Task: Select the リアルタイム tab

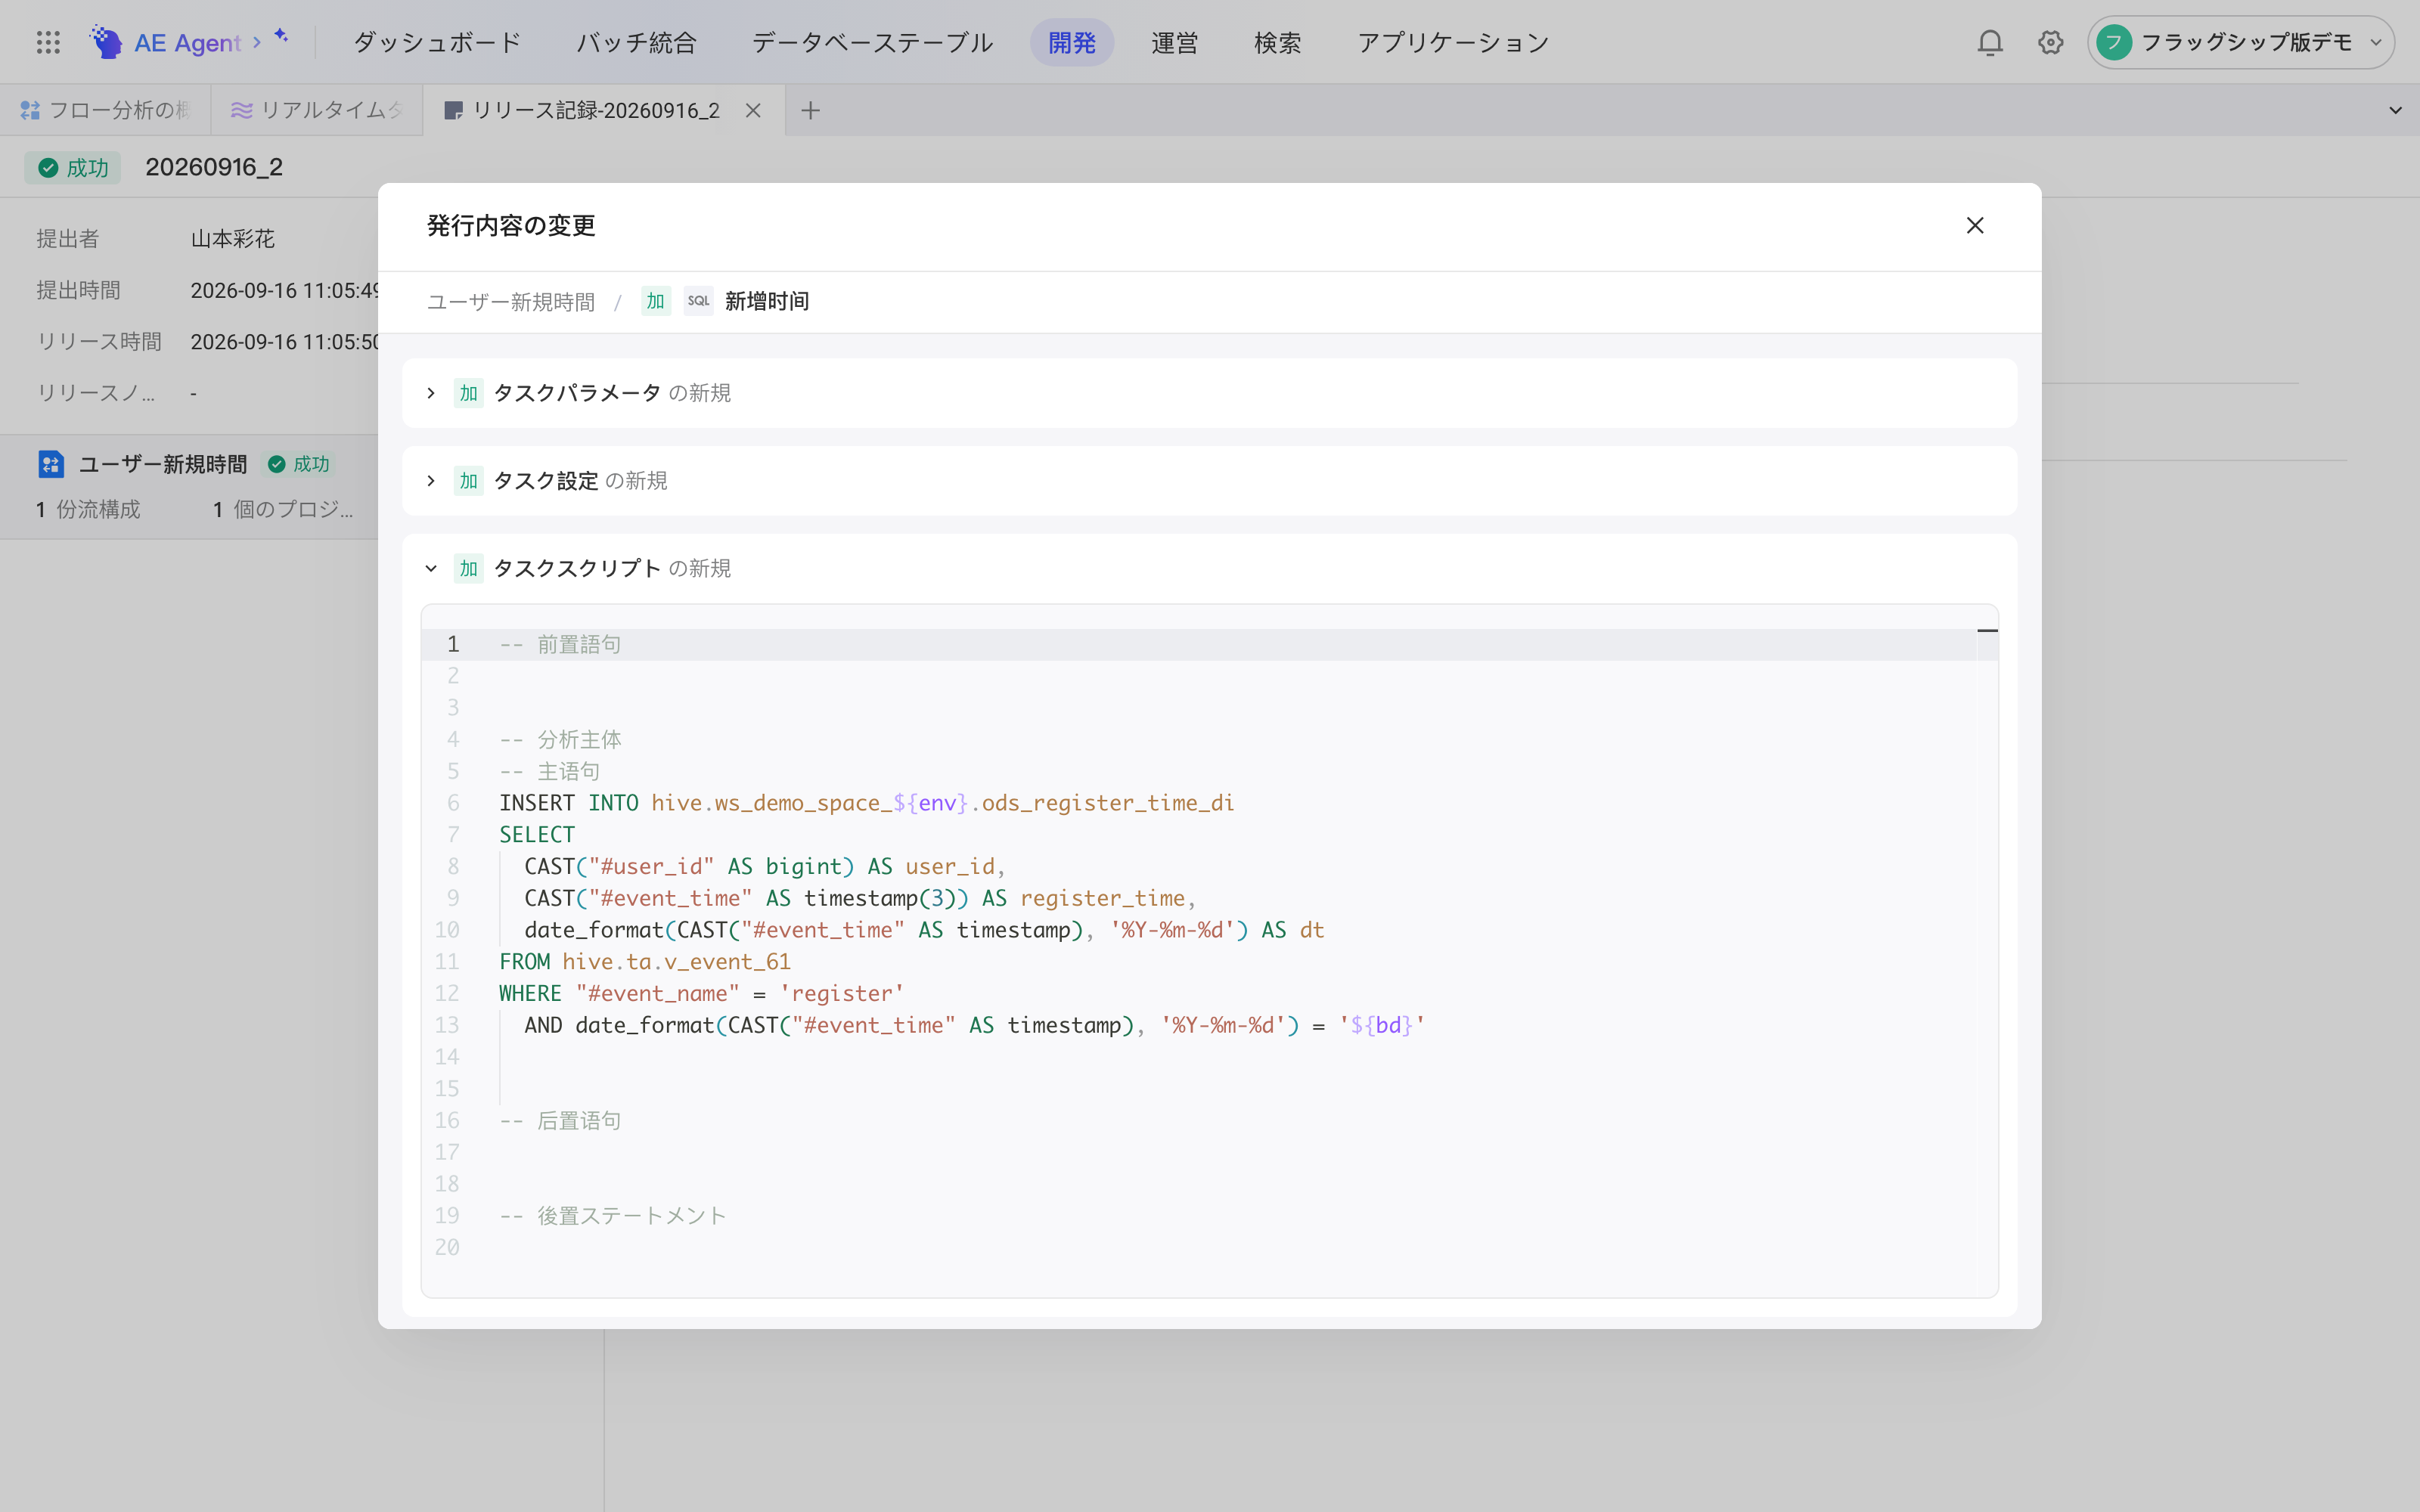Action: pyautogui.click(x=316, y=110)
